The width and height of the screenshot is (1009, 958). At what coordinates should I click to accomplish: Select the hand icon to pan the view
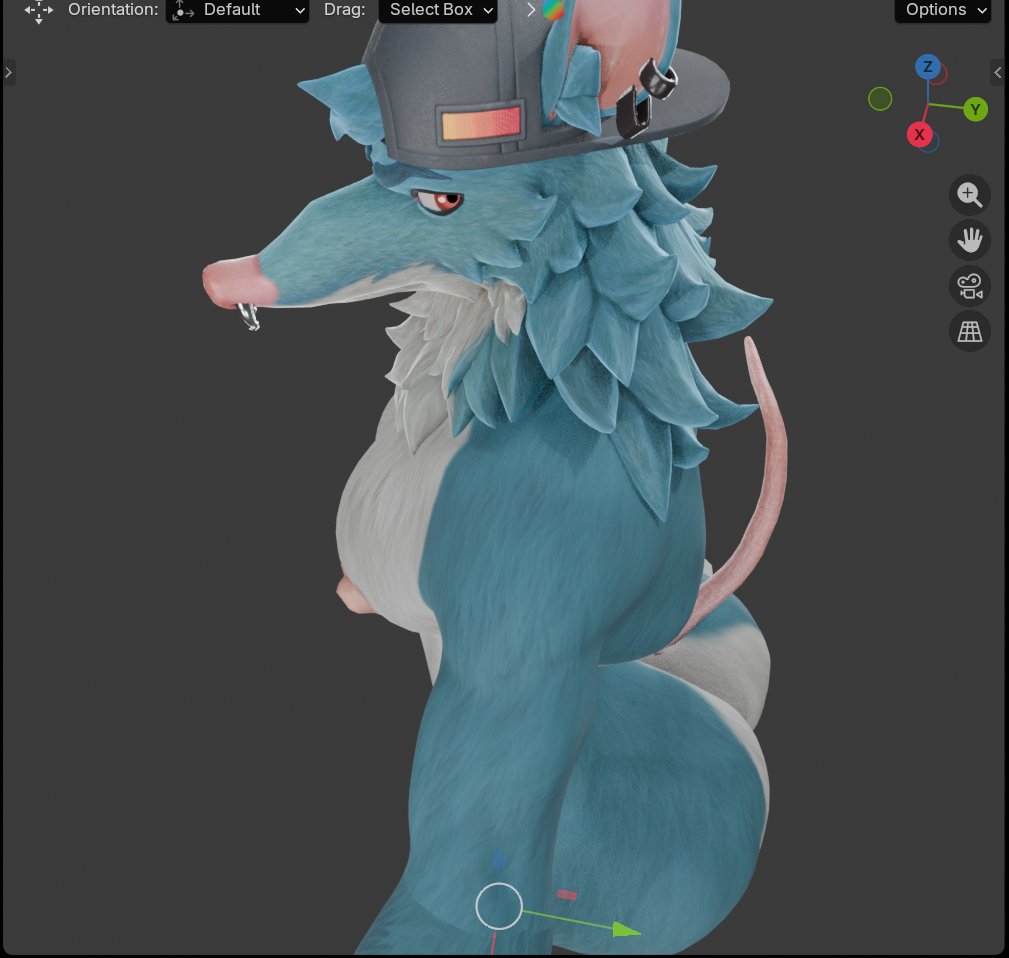pyautogui.click(x=968, y=240)
